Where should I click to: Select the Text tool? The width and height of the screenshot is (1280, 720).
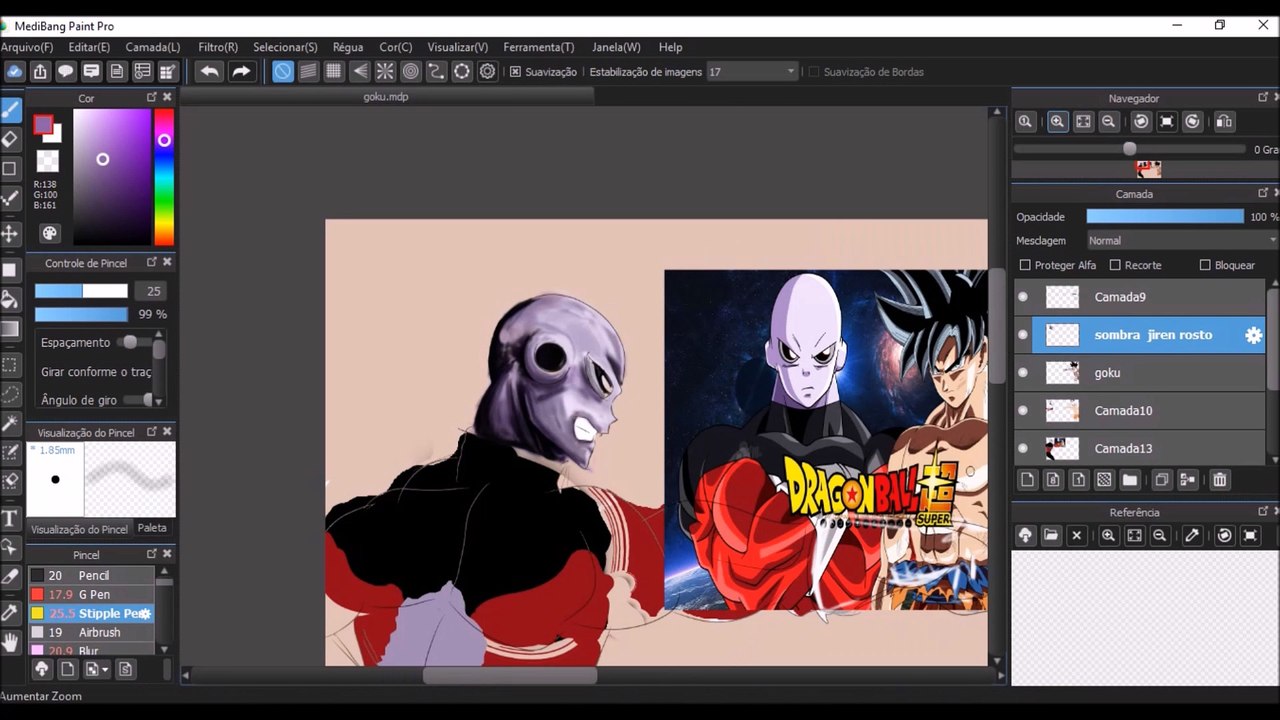10,518
